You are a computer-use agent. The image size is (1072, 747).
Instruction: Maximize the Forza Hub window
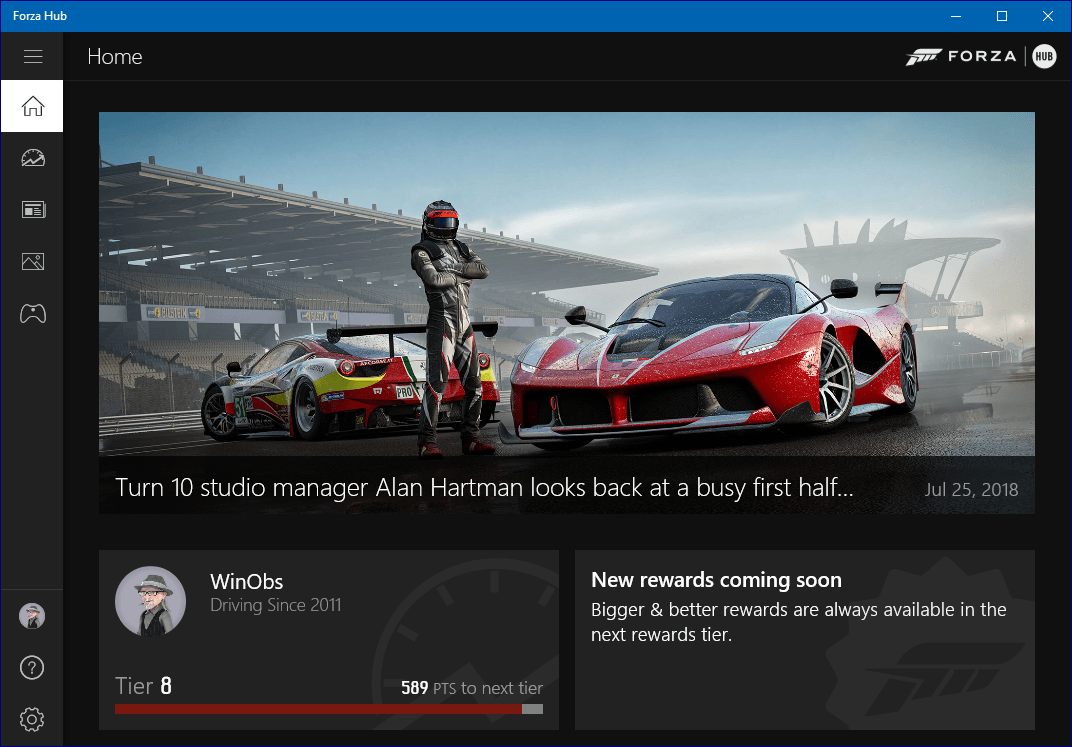pyautogui.click(x=1001, y=16)
